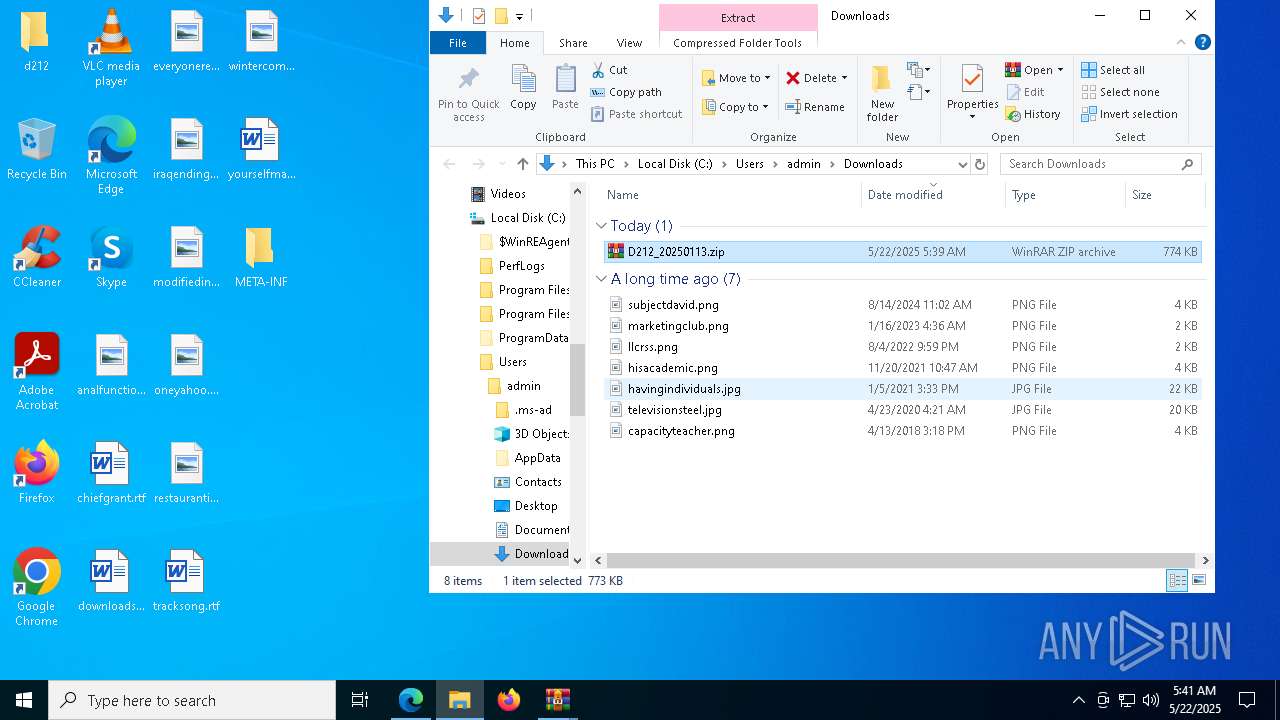Image resolution: width=1280 pixels, height=720 pixels.
Task: Create a New folder from ribbon
Action: [x=882, y=93]
